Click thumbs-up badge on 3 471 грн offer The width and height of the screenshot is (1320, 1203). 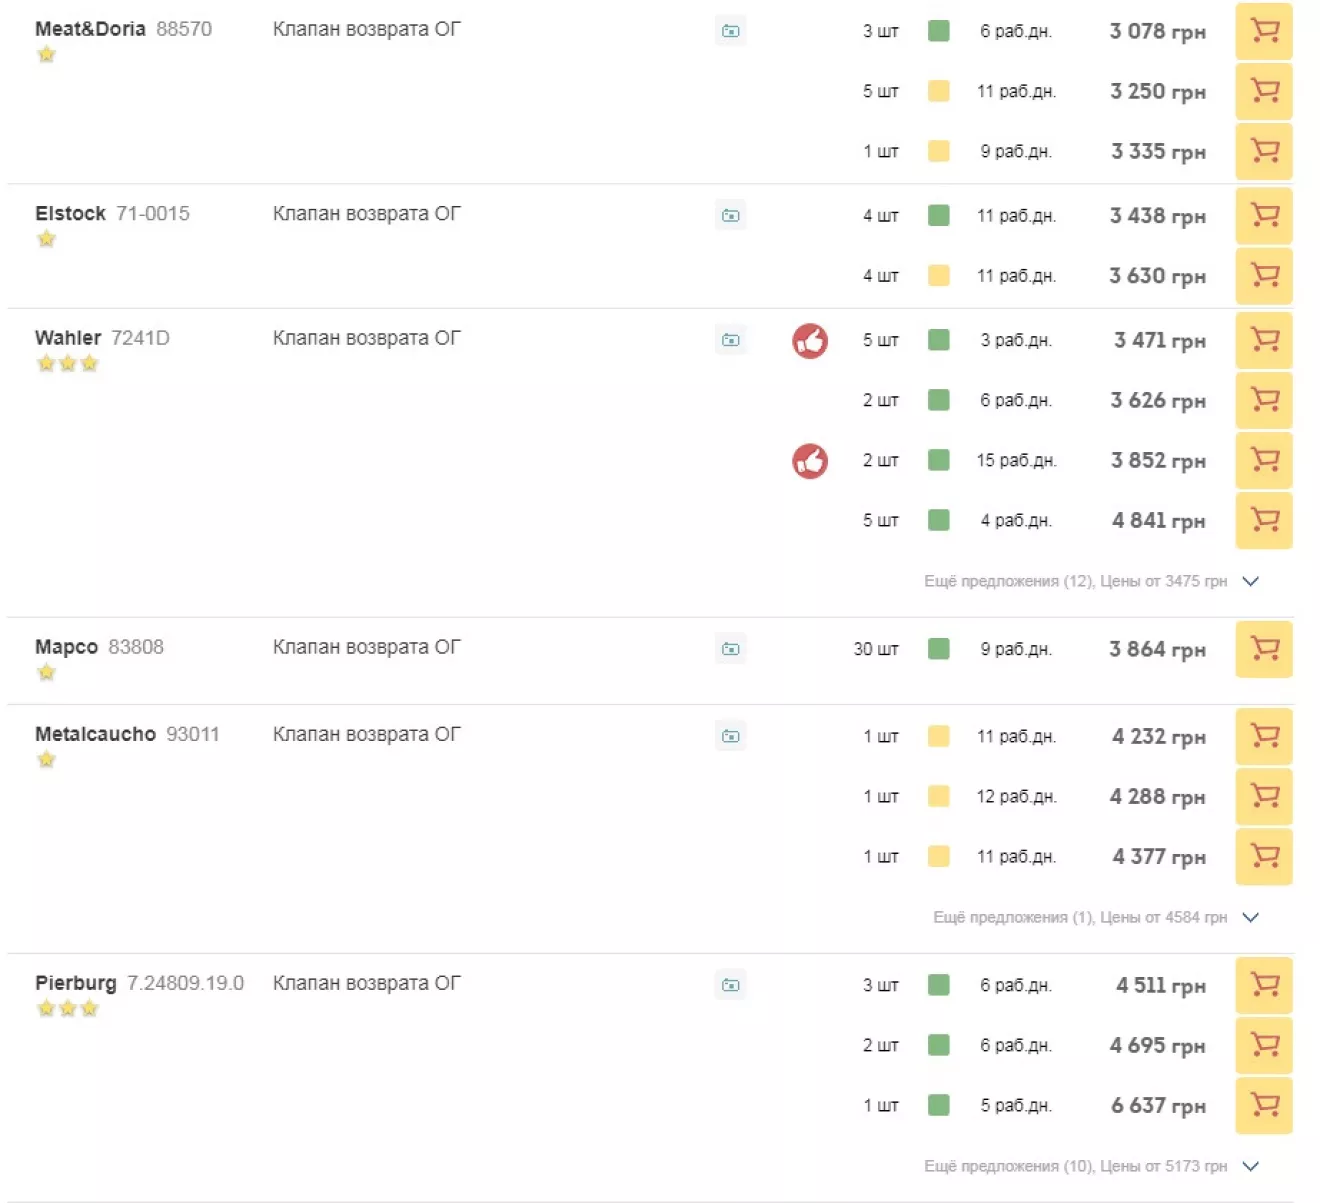click(810, 341)
